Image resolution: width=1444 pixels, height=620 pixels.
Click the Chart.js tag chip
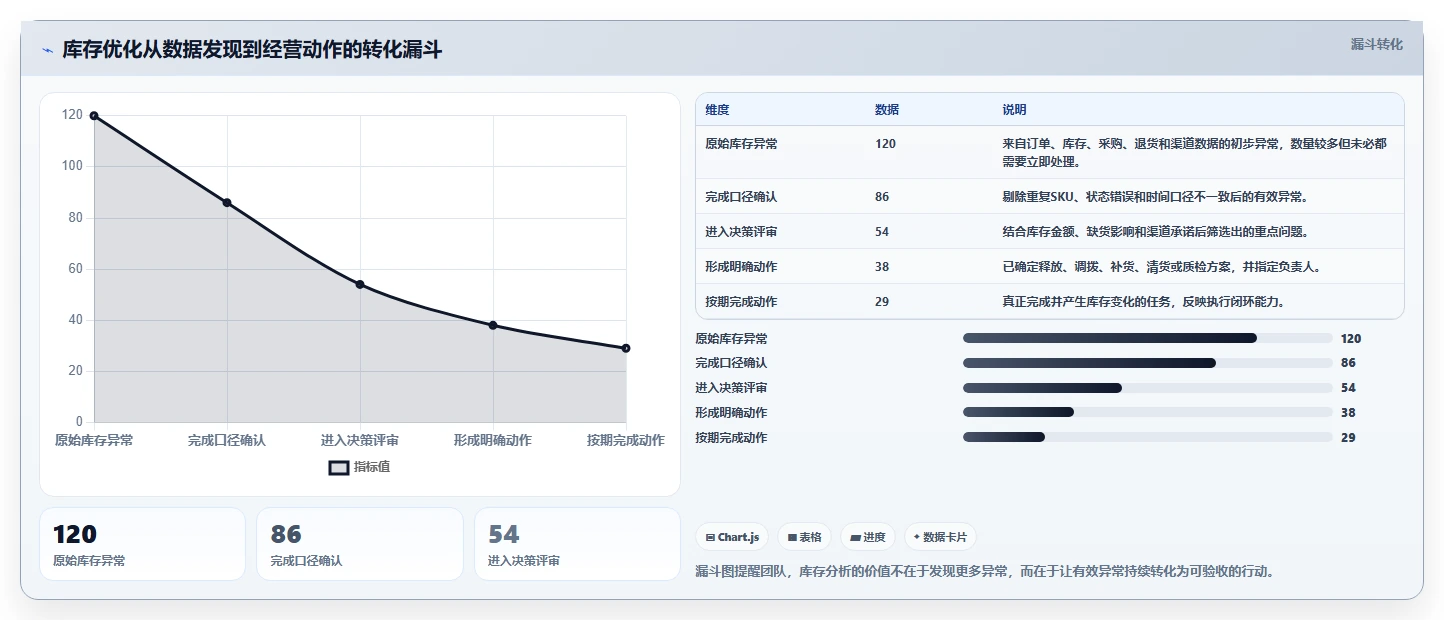pos(732,537)
